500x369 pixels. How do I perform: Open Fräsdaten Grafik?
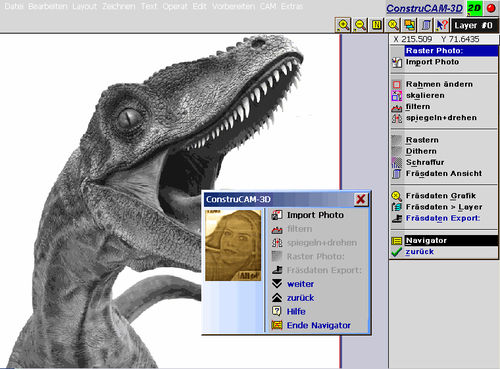point(441,196)
